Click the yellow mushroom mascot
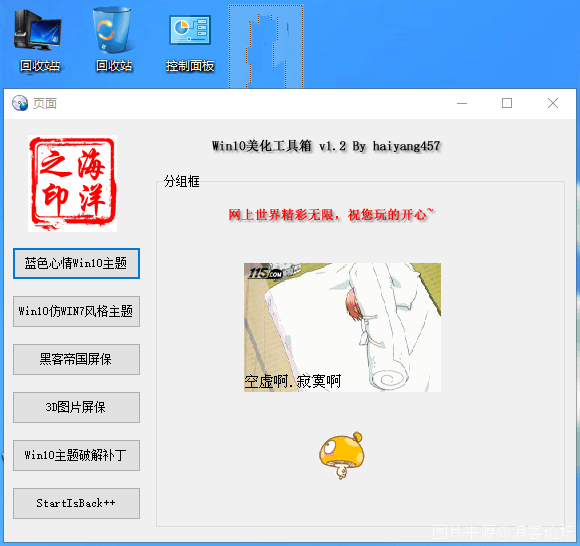The height and width of the screenshot is (546, 580). tap(342, 455)
